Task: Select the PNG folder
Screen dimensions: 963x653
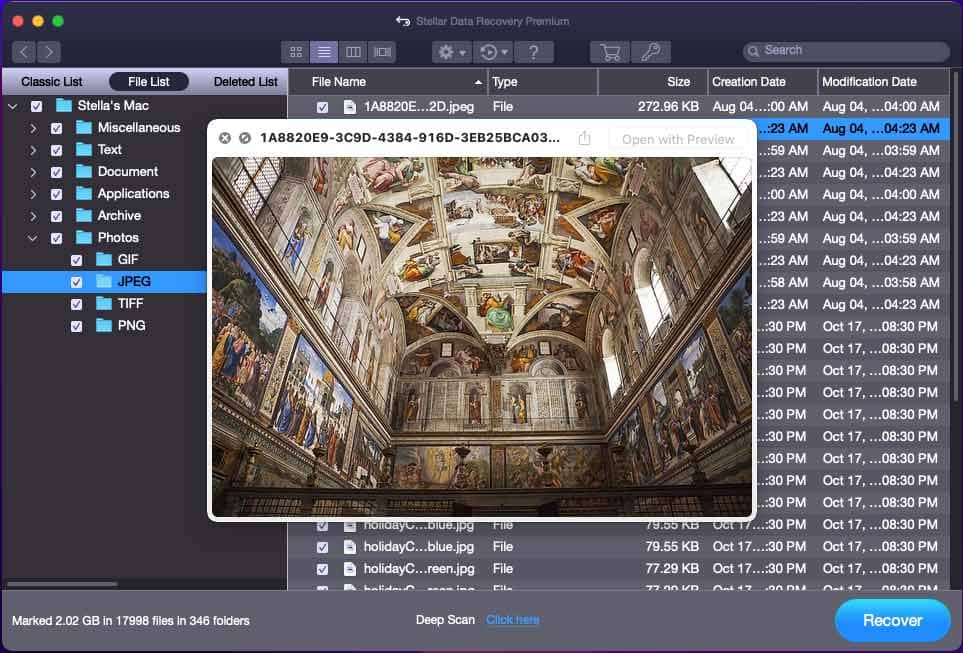Action: tap(131, 326)
